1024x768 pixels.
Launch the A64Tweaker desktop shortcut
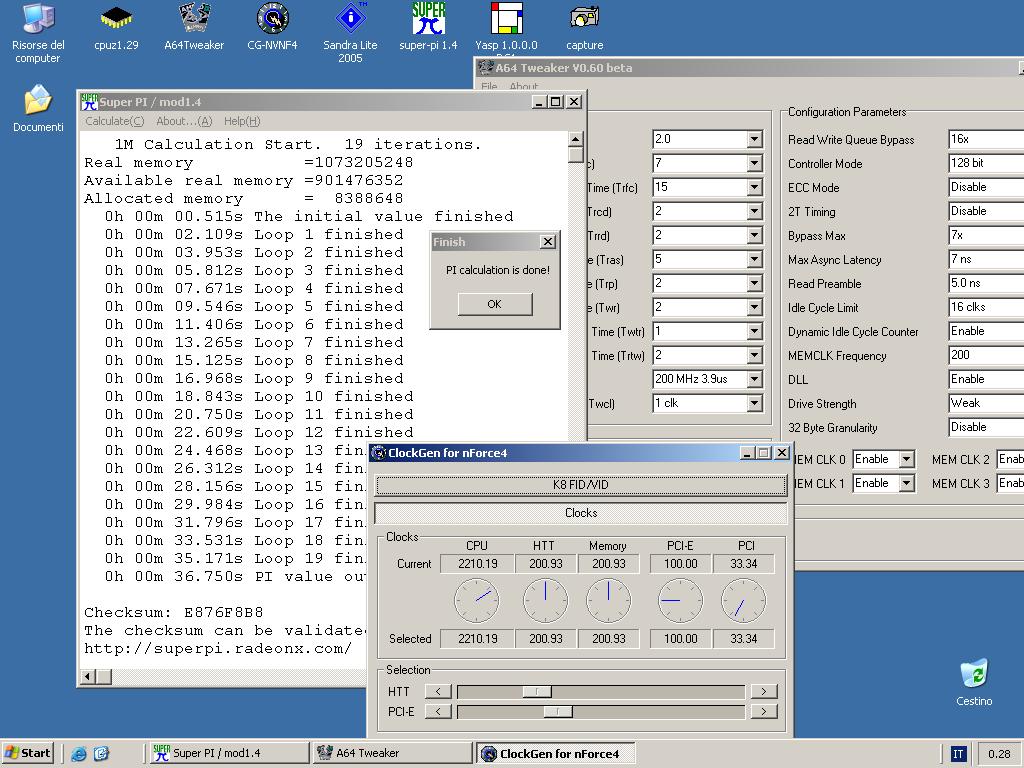click(x=194, y=20)
